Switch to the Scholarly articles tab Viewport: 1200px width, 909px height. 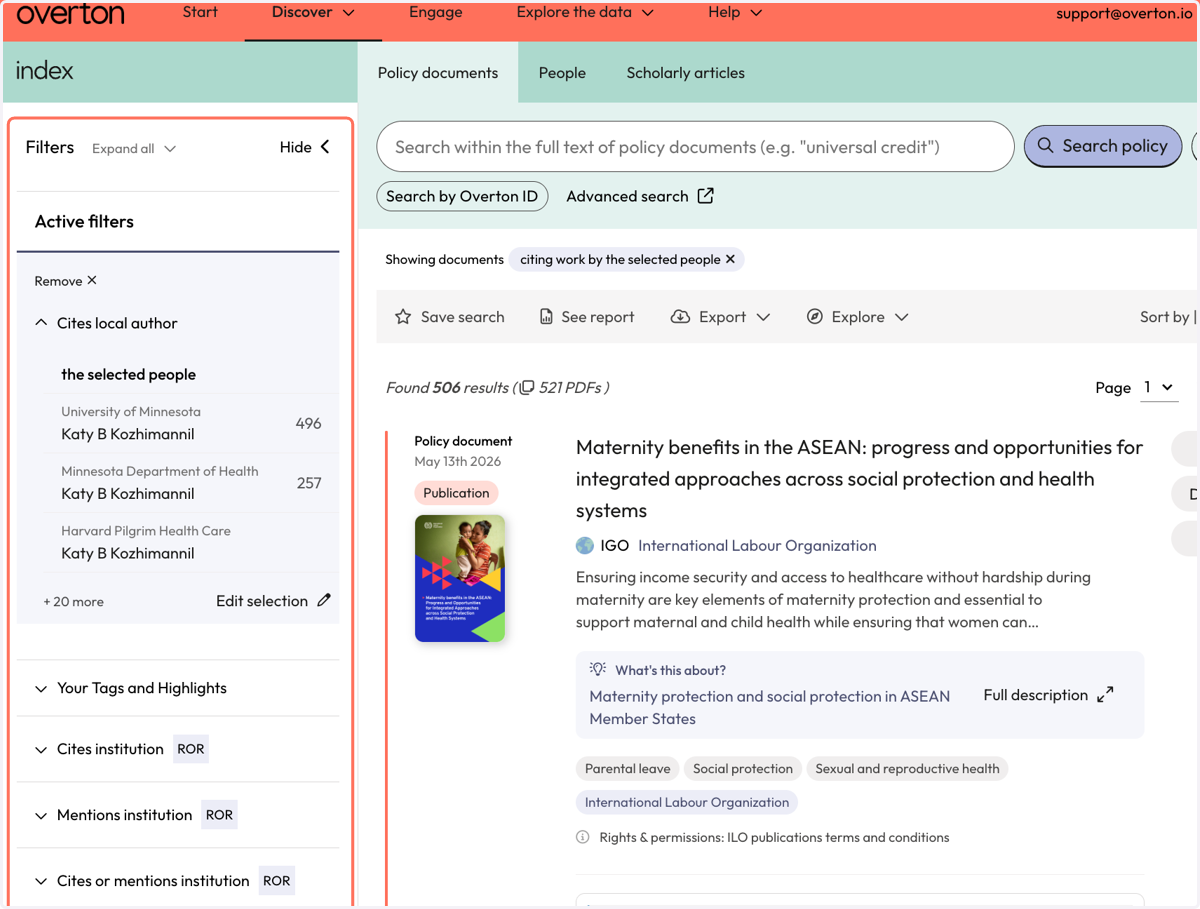pos(685,73)
